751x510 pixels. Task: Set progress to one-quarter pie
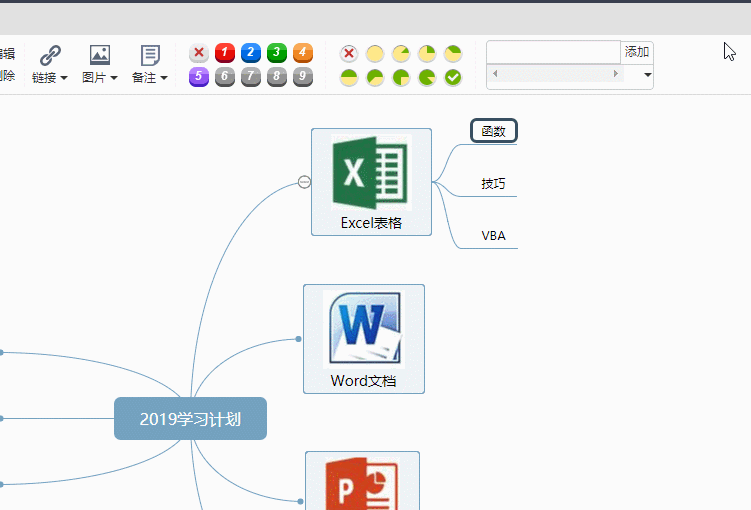[x=427, y=54]
